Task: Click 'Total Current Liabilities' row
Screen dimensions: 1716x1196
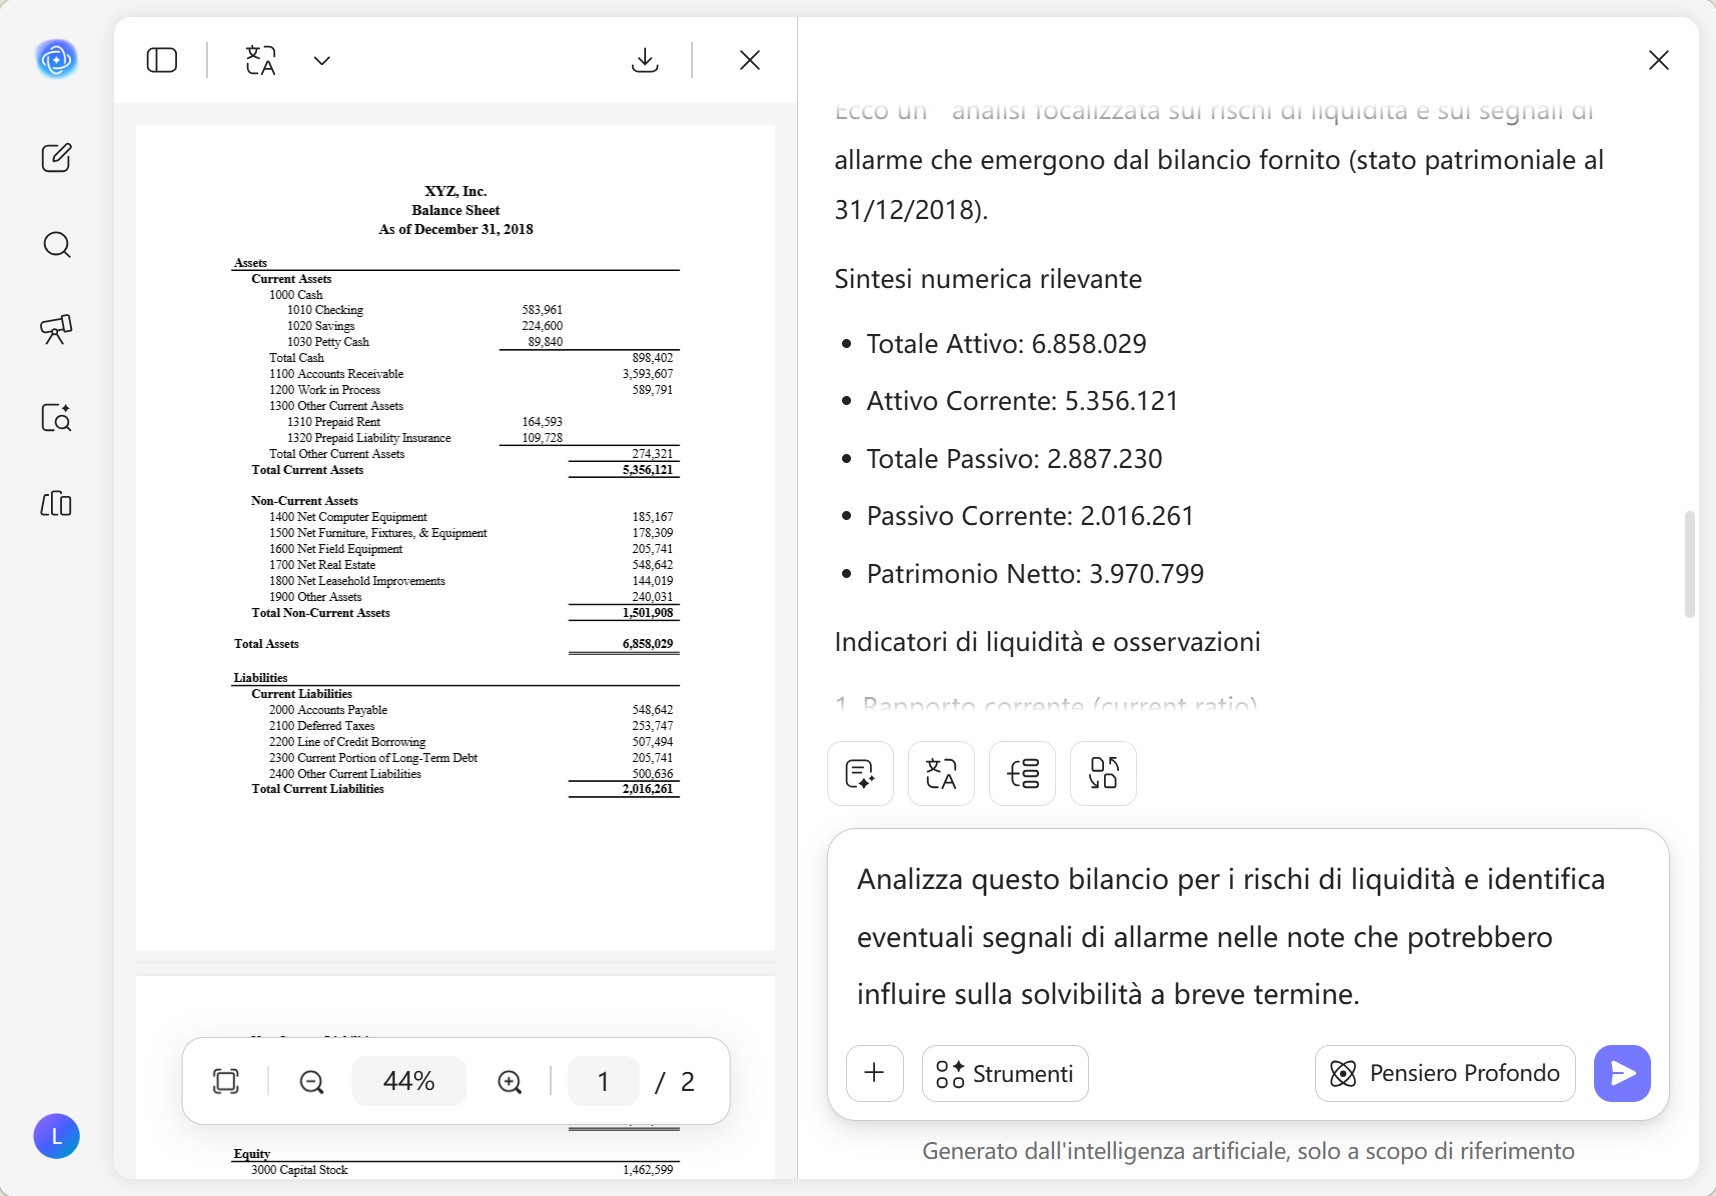Action: [463, 789]
